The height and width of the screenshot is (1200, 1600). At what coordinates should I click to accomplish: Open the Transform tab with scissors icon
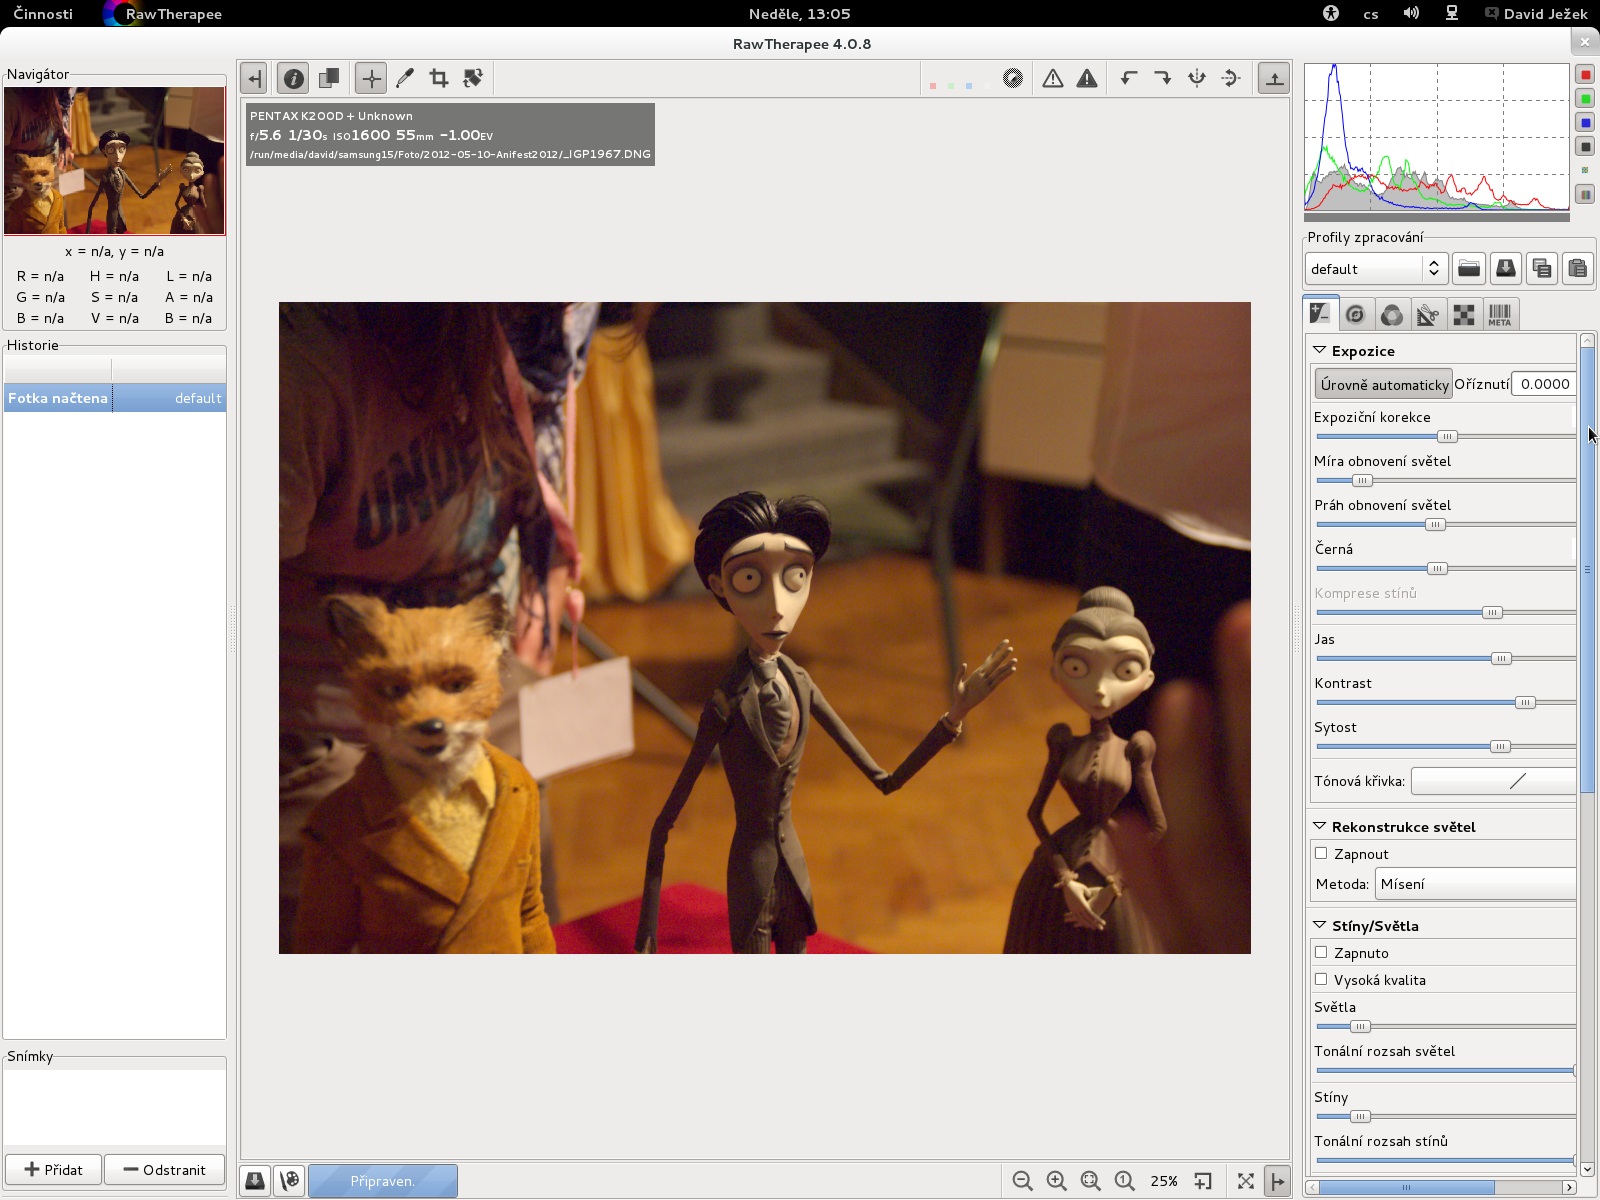[x=1427, y=315]
